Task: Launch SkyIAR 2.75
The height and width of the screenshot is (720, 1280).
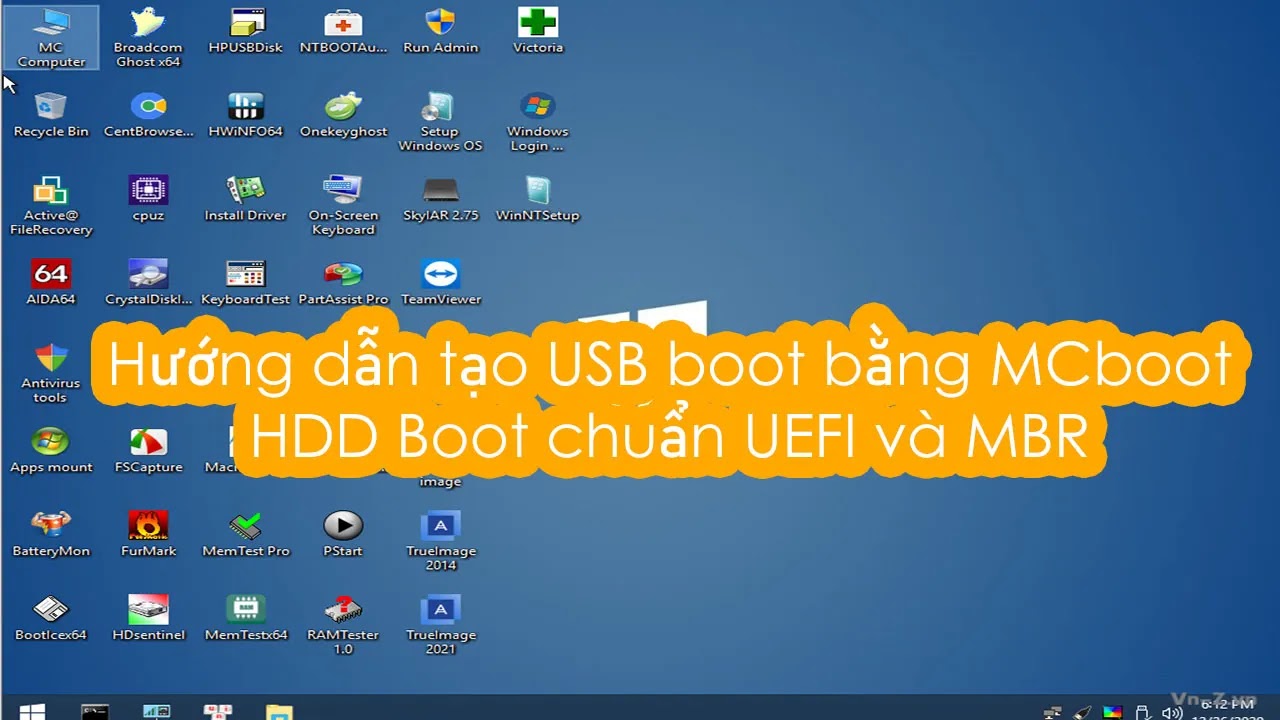Action: 441,198
